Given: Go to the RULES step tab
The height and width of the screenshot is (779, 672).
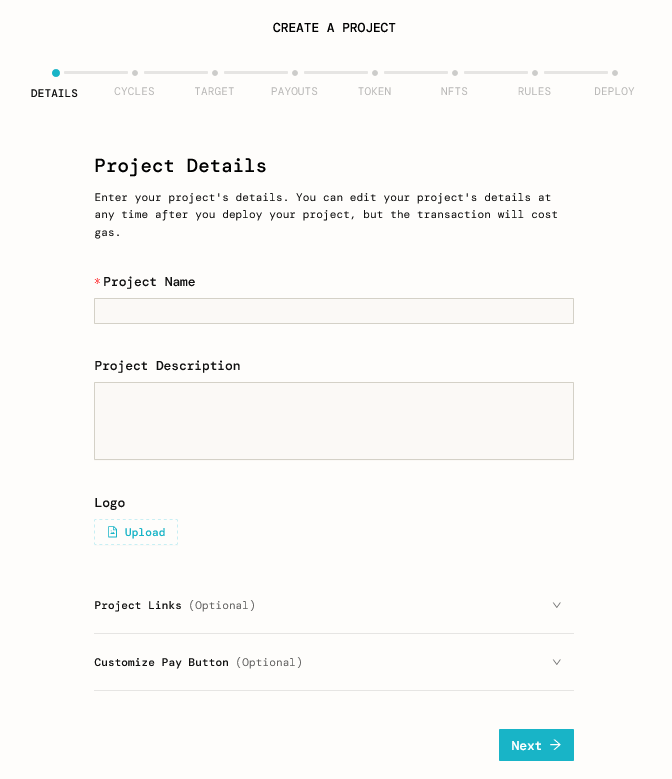Looking at the screenshot, I should tap(534, 91).
